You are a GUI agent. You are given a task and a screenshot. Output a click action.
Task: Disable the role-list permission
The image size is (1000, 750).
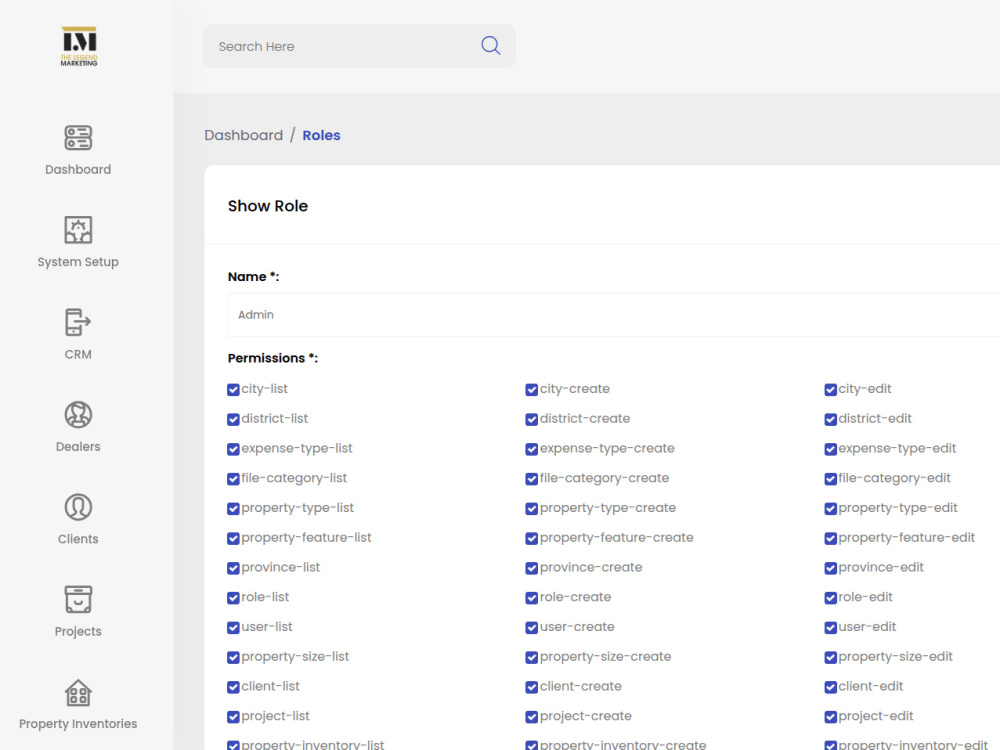coord(233,598)
